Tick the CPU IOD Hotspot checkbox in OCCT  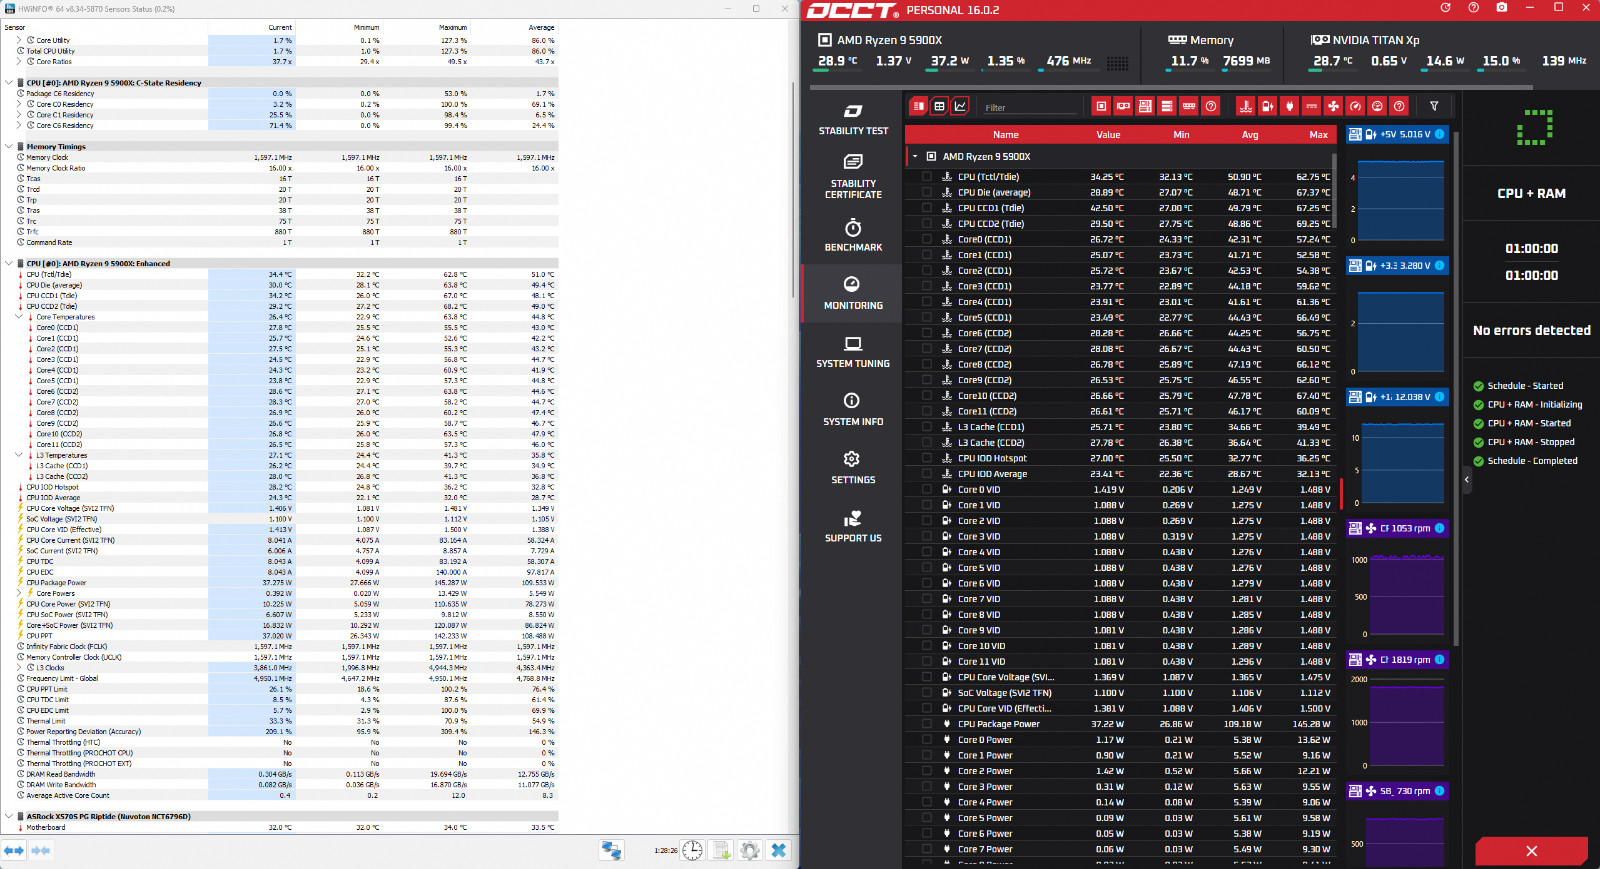coord(927,459)
